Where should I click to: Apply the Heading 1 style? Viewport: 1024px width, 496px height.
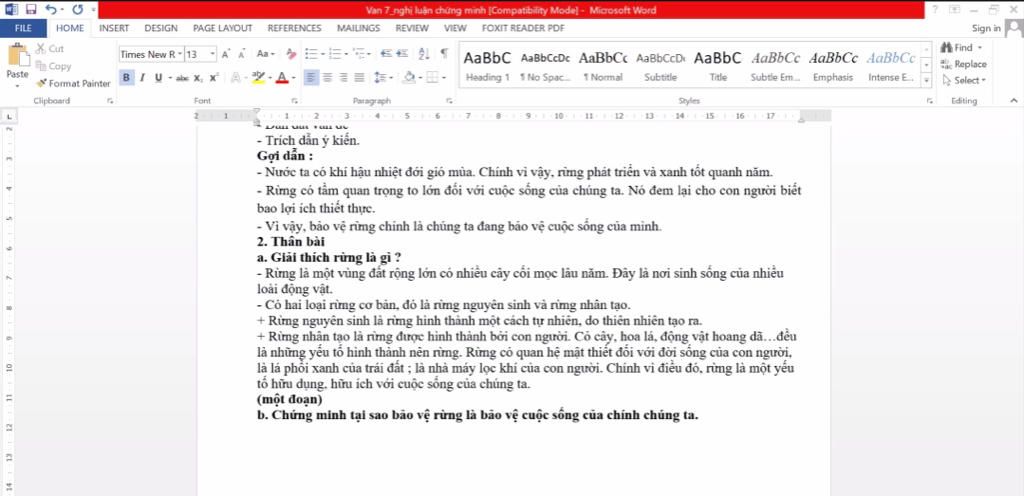487,66
